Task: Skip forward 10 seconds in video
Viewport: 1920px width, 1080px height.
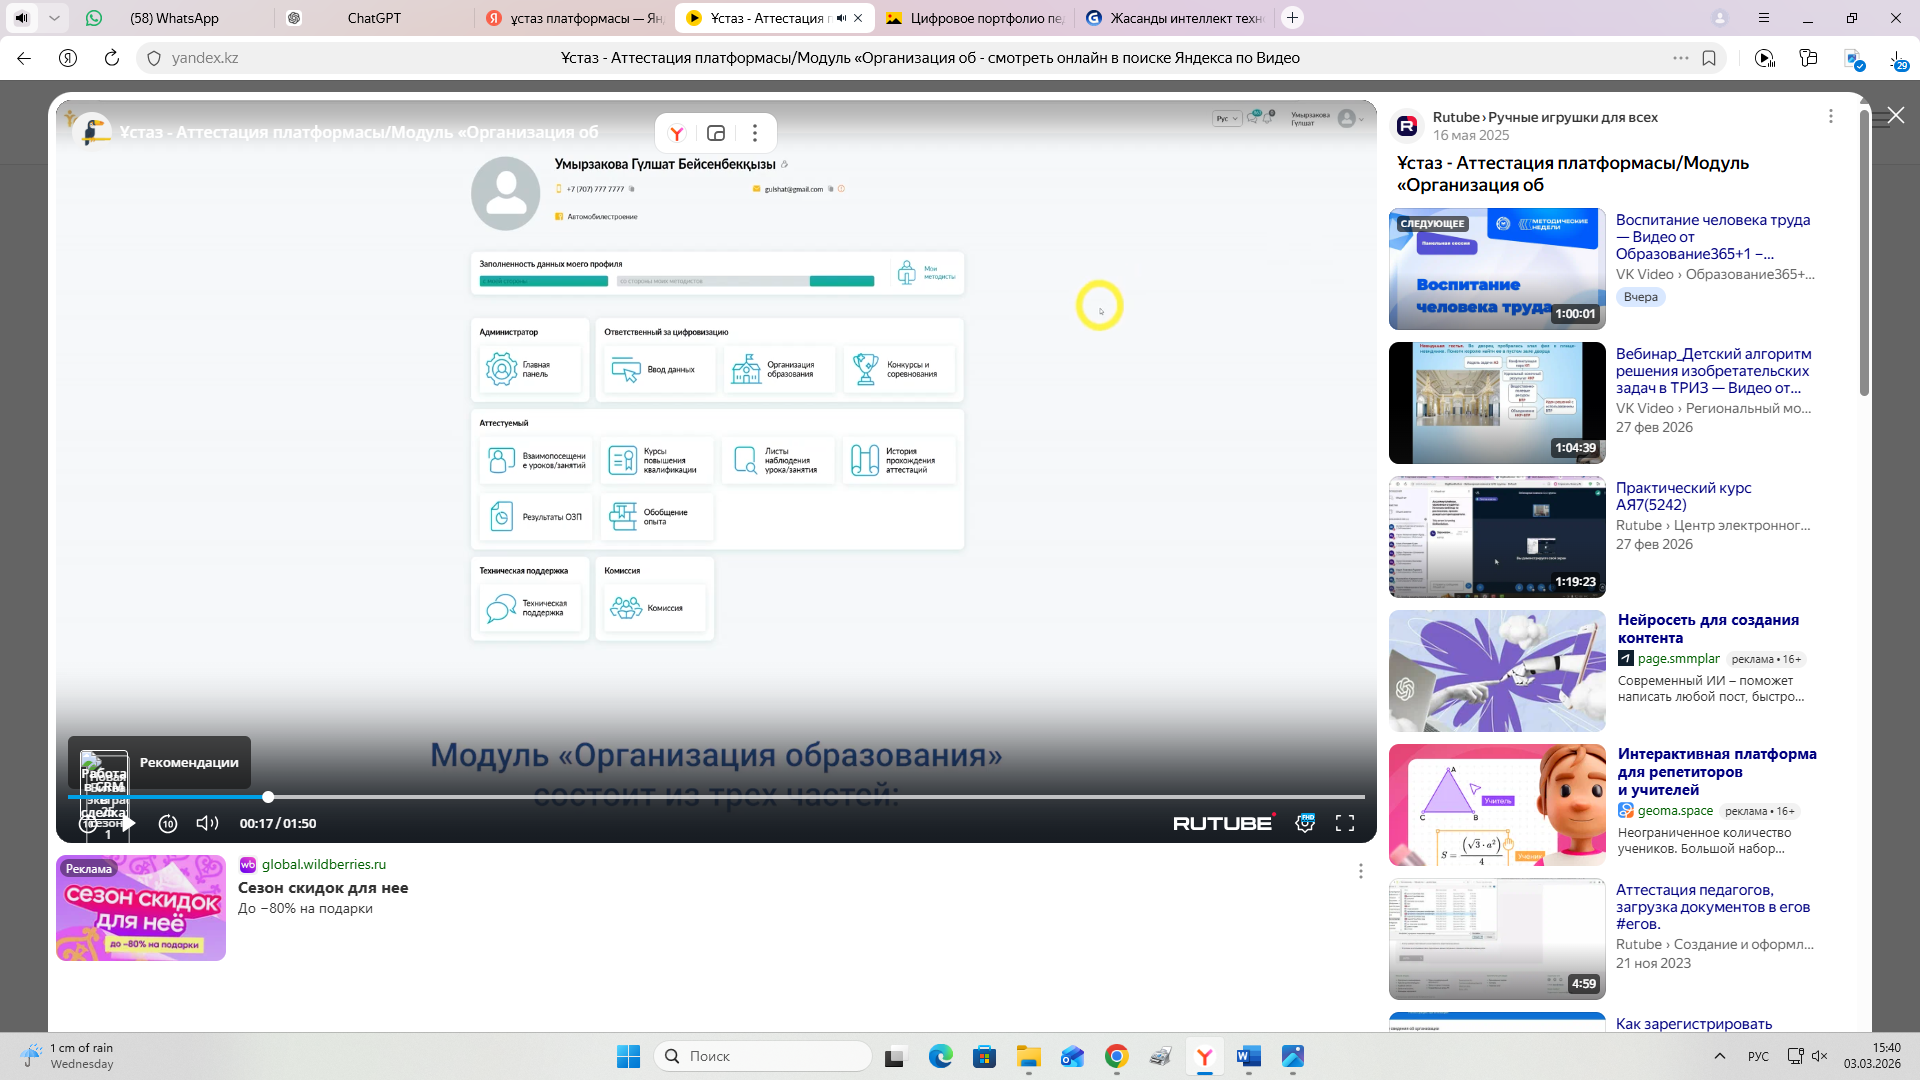Action: click(168, 823)
